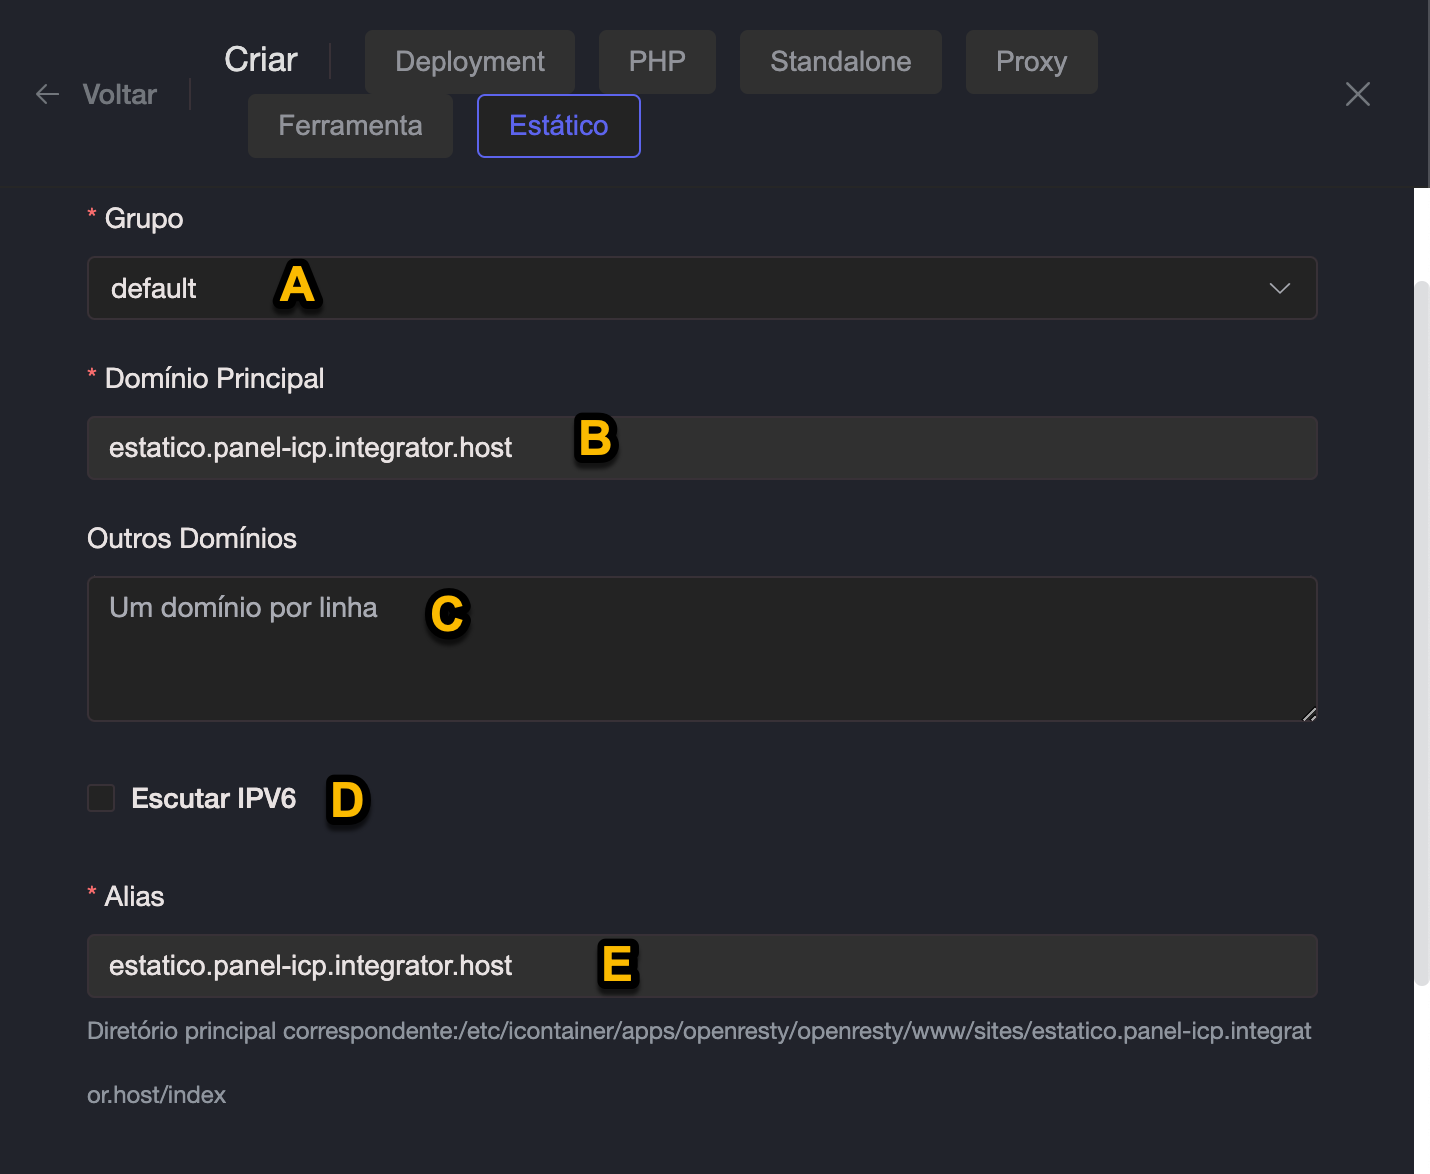Enable the Escutar IPV6 checkbox

pos(101,798)
